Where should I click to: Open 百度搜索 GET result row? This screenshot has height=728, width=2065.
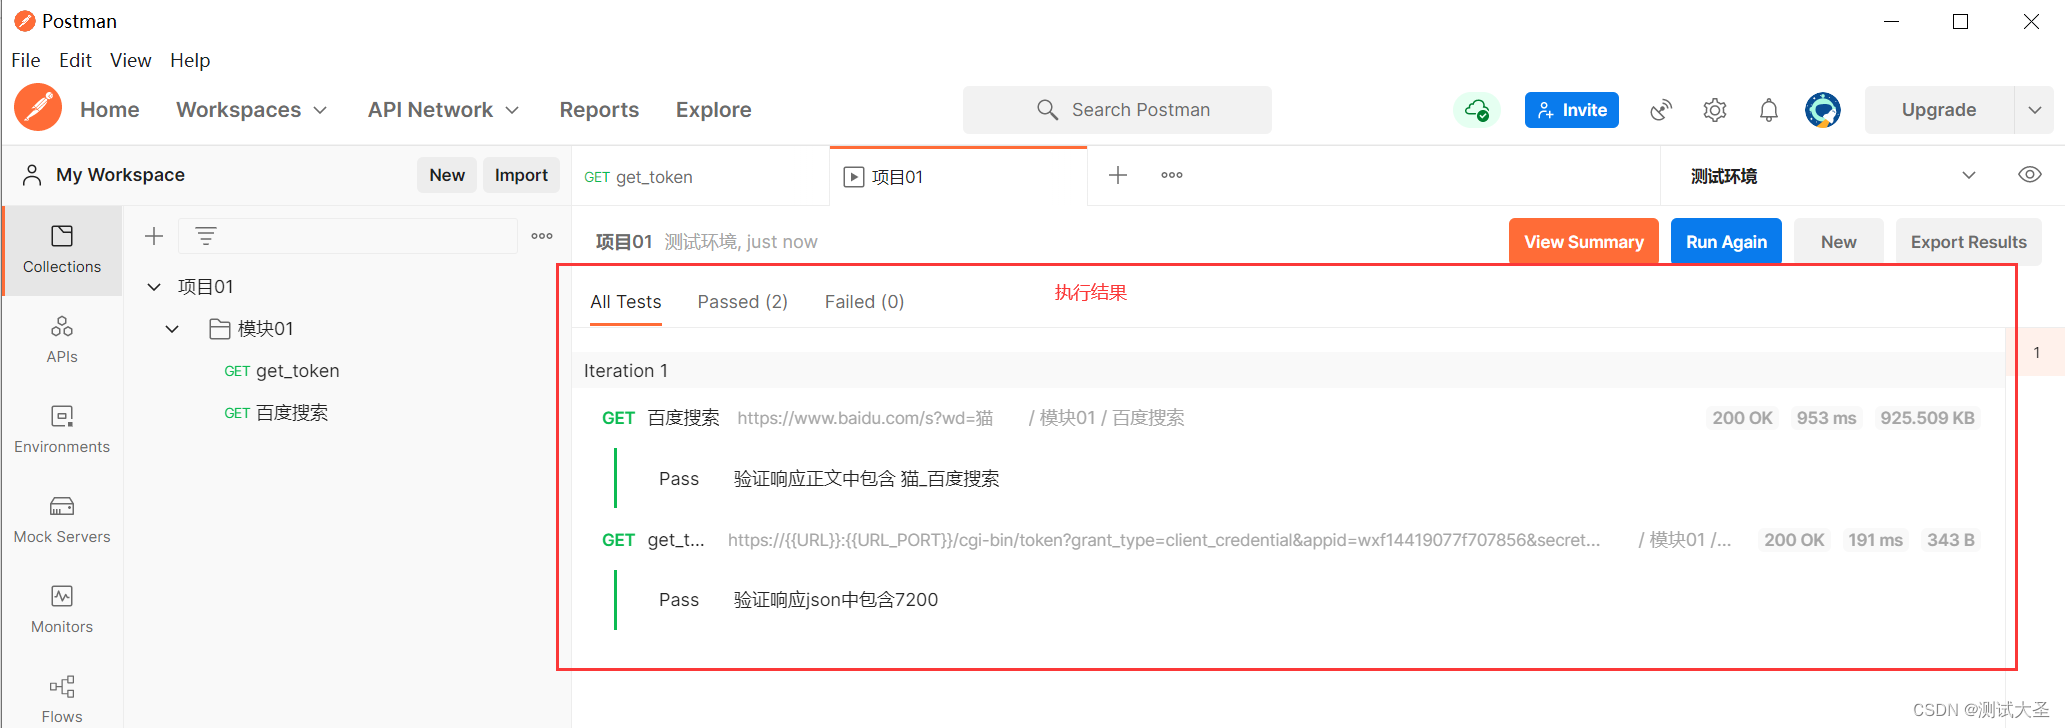[1290, 418]
